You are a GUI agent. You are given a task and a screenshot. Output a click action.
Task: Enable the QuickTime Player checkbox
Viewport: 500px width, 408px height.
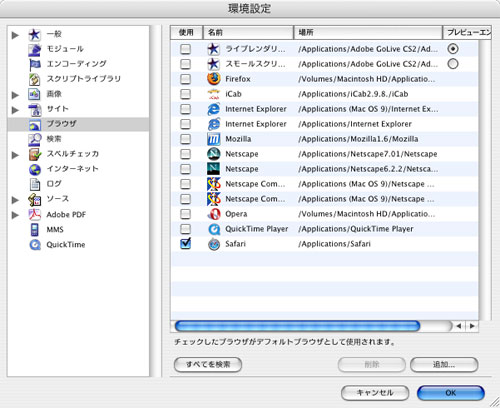click(x=185, y=229)
